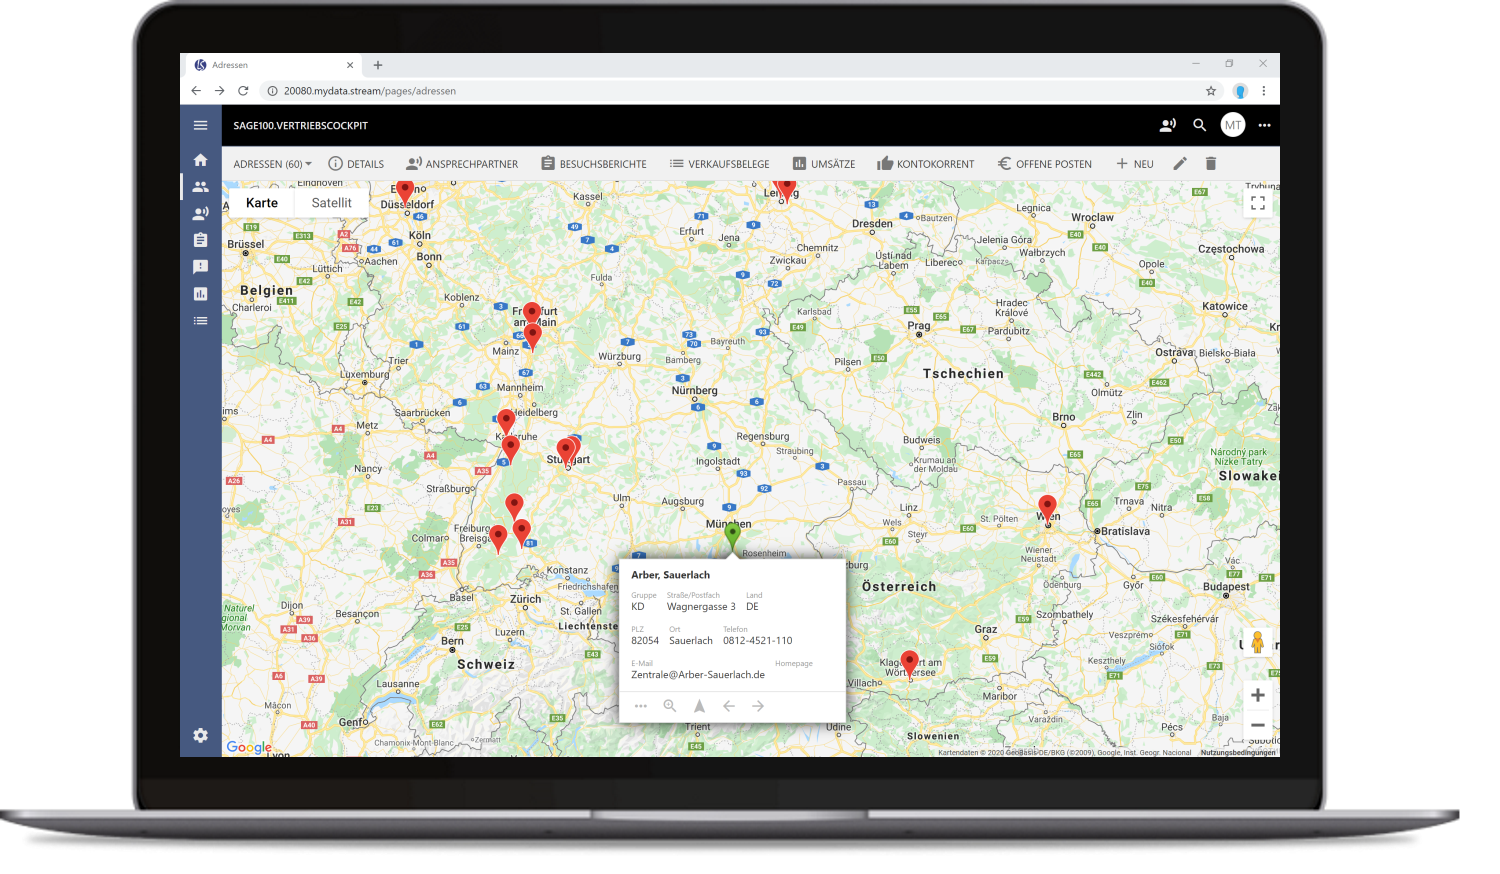Click the Neu button

tap(1135, 164)
